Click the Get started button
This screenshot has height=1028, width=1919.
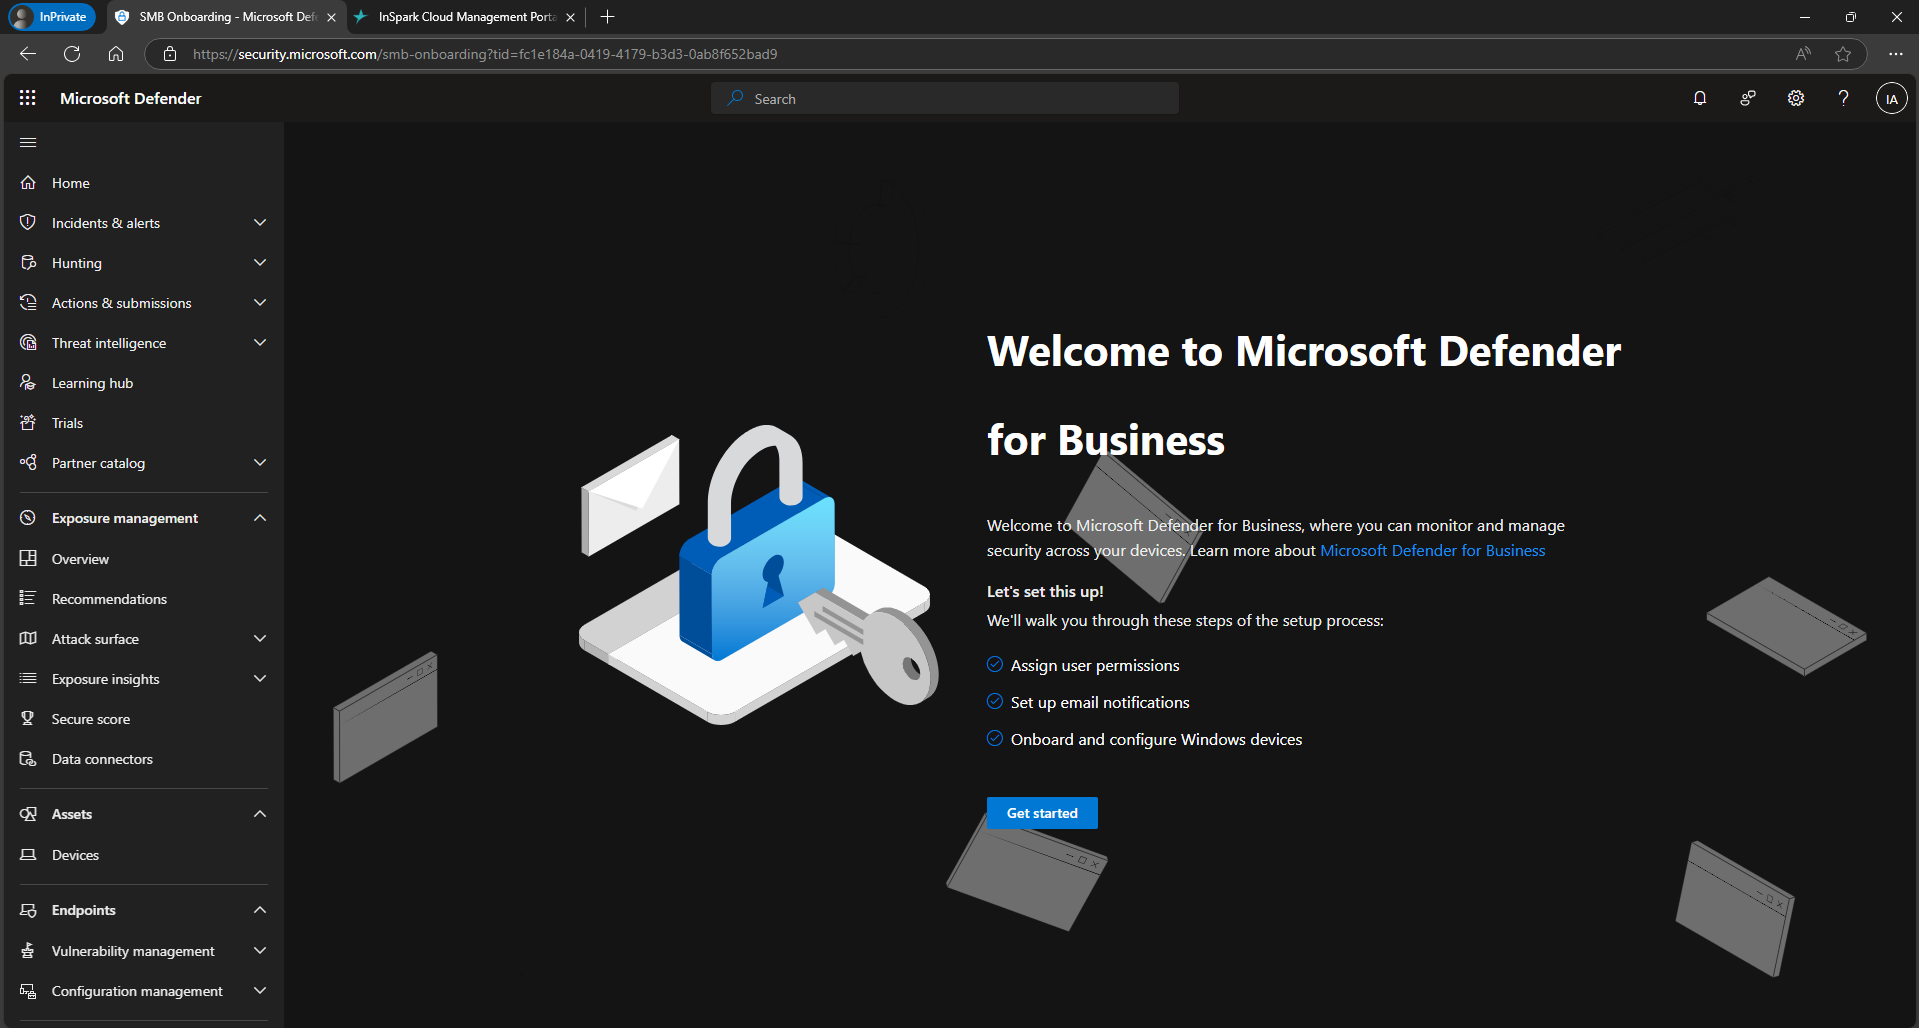1042,813
